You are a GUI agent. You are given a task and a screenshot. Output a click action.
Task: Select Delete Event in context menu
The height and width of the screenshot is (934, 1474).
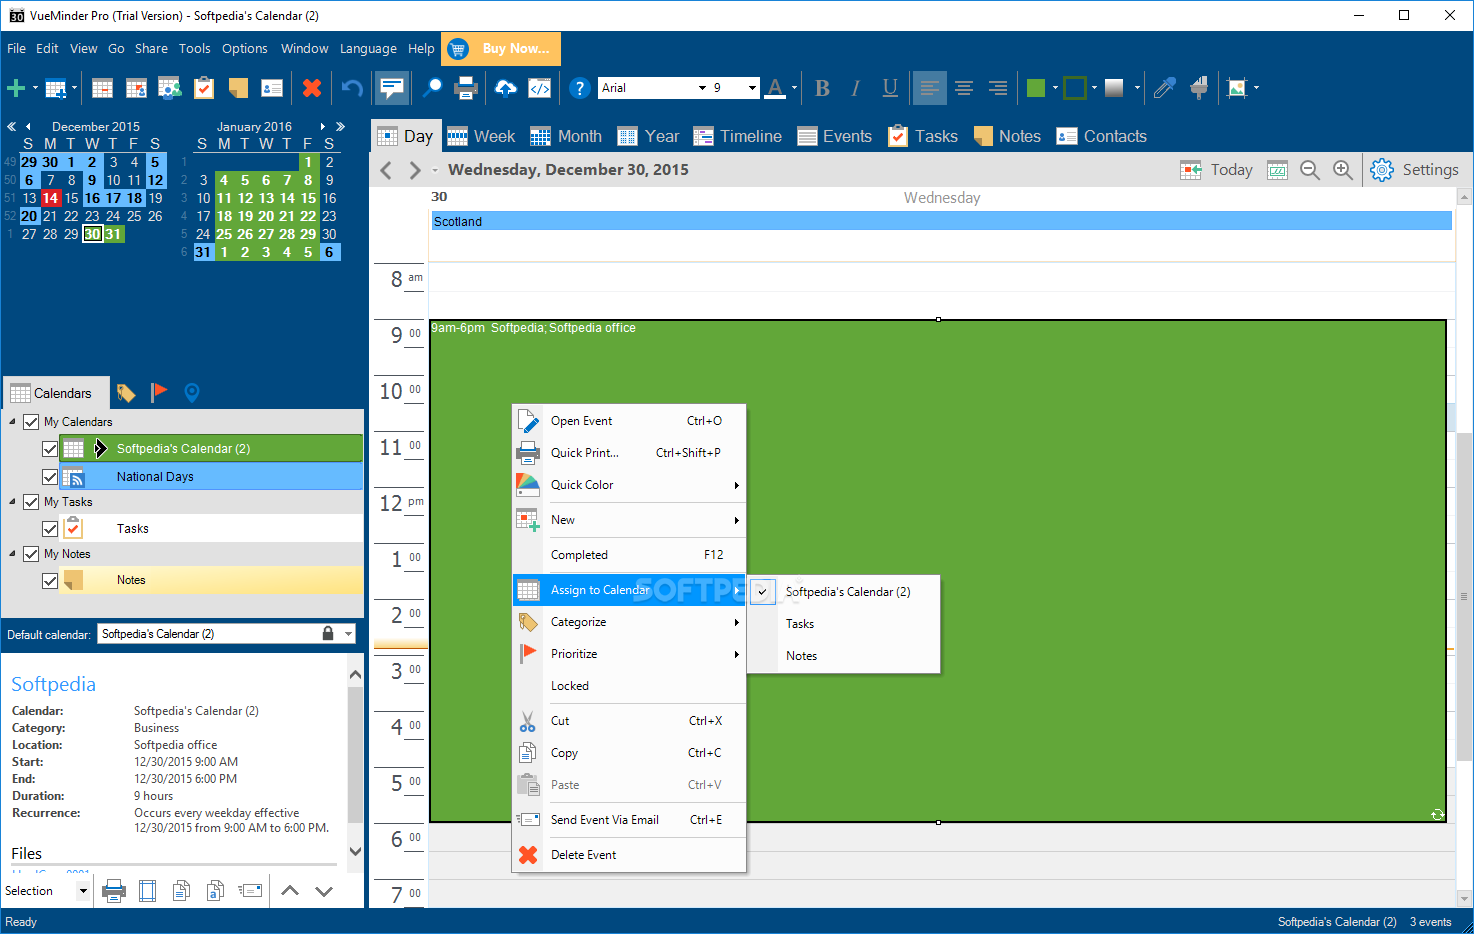click(629, 855)
